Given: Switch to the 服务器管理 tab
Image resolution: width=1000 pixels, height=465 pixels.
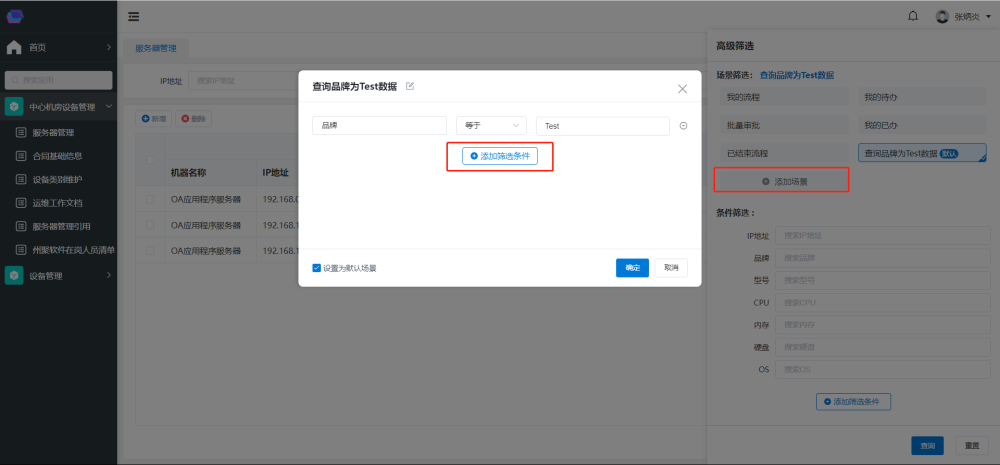Looking at the screenshot, I should coord(154,47).
